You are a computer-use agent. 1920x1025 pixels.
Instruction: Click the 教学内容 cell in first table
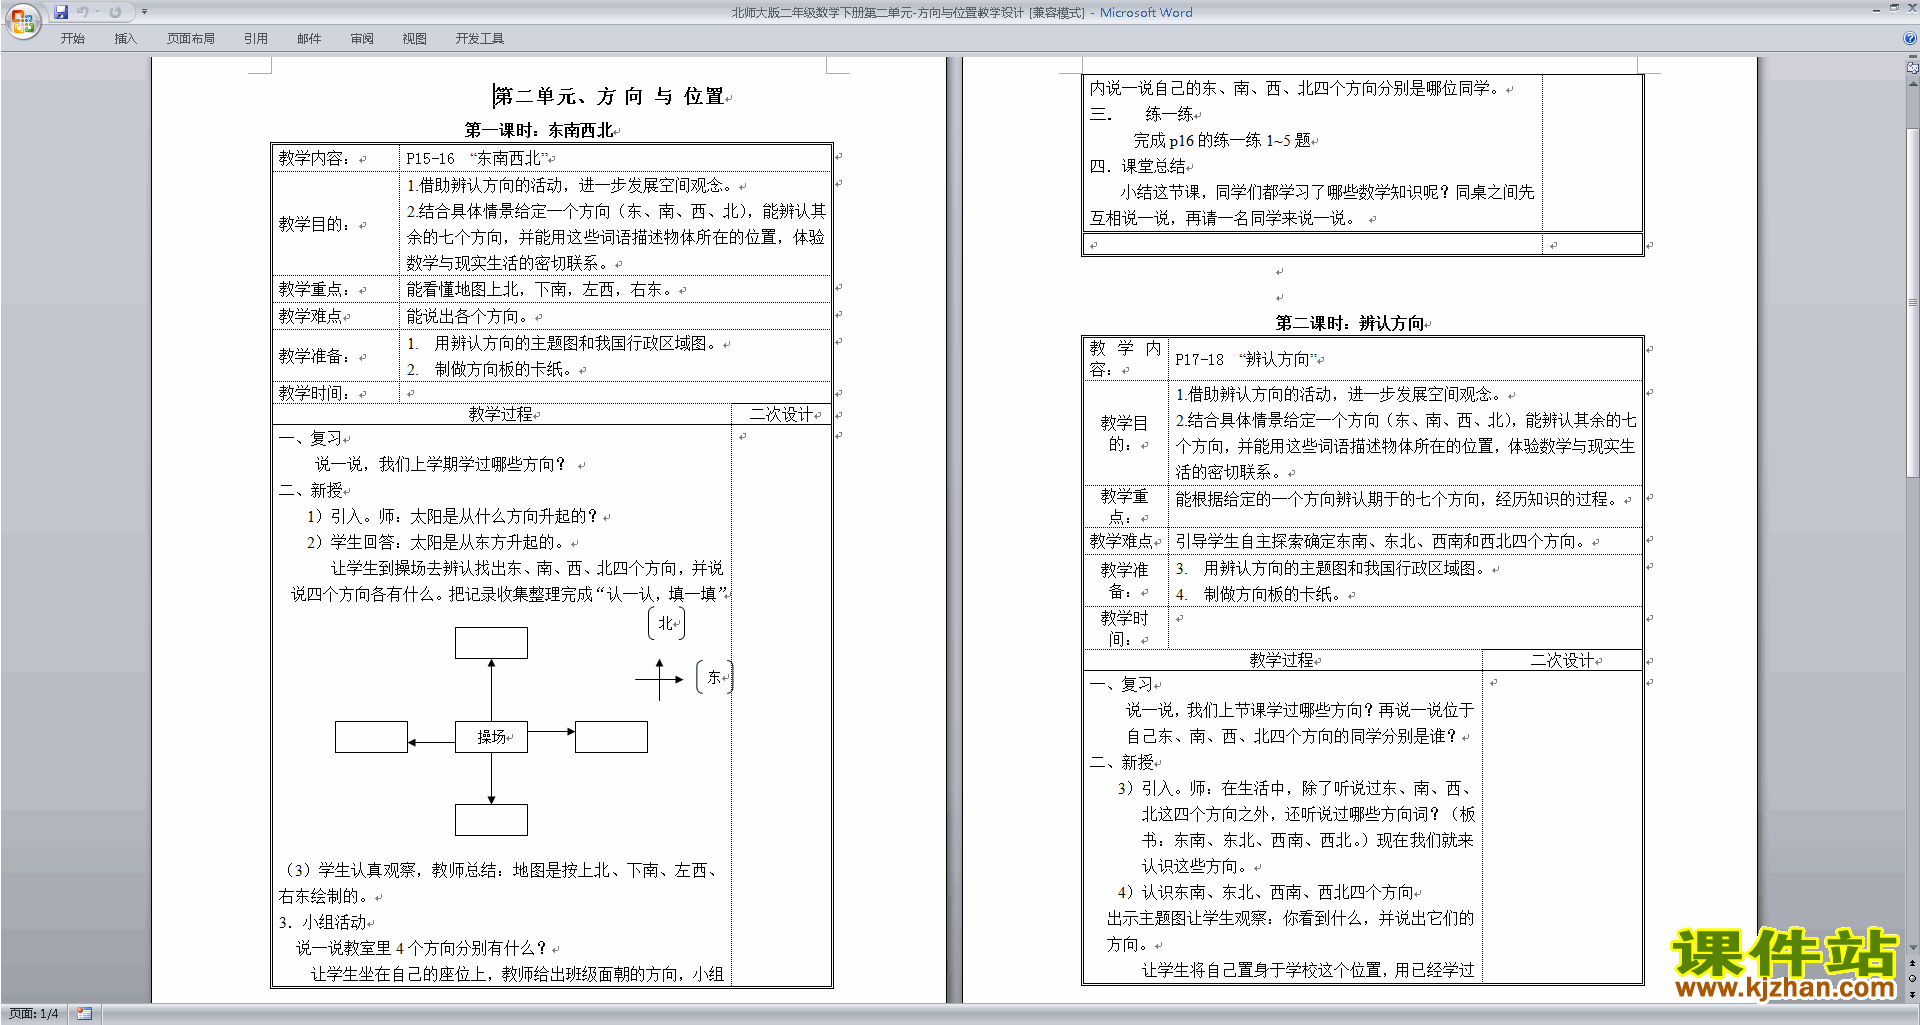pyautogui.click(x=335, y=158)
